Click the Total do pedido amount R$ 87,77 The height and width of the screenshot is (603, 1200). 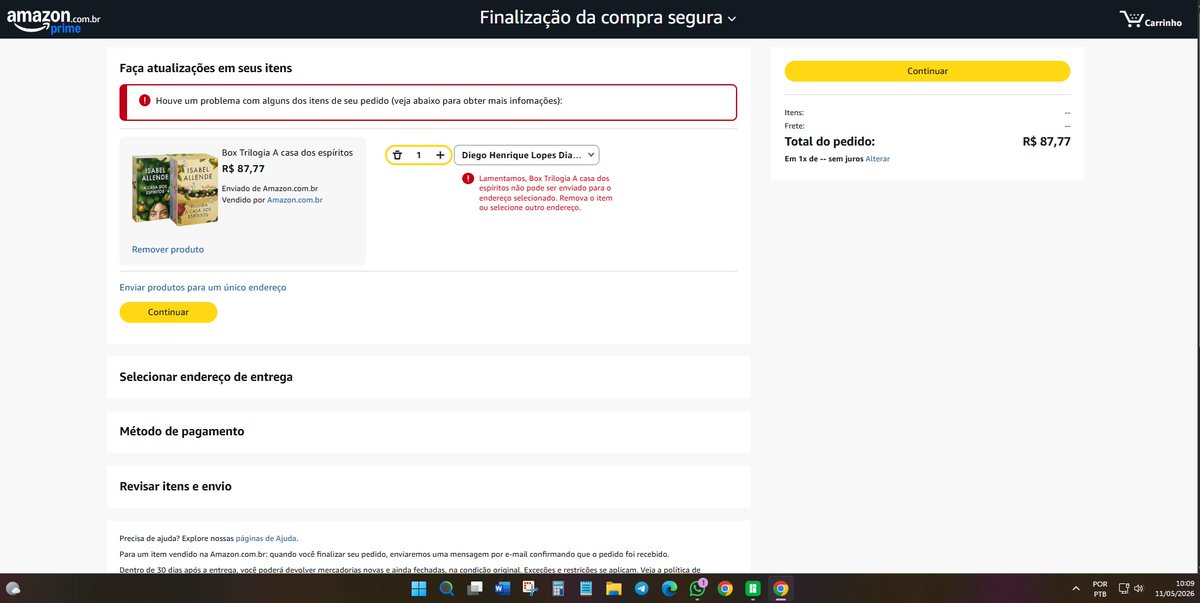tap(1046, 142)
